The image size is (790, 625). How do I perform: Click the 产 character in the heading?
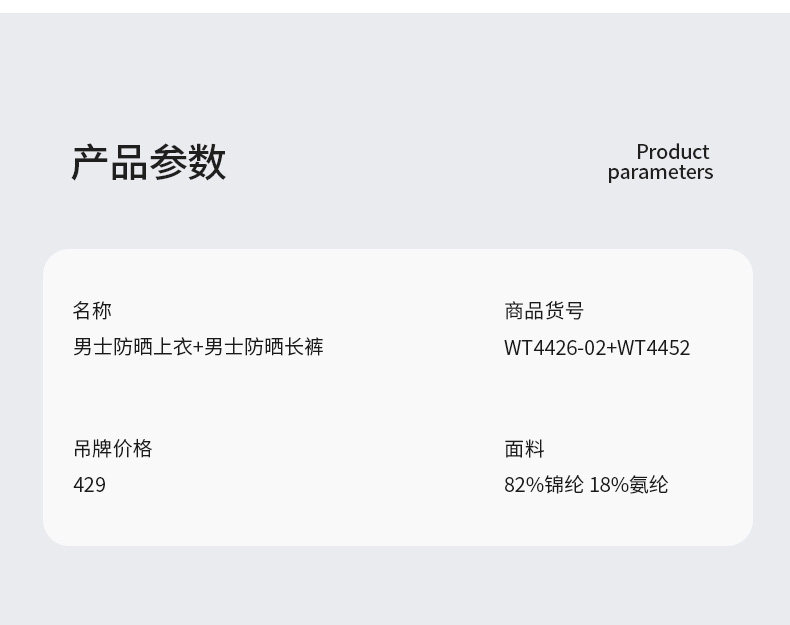coord(90,162)
